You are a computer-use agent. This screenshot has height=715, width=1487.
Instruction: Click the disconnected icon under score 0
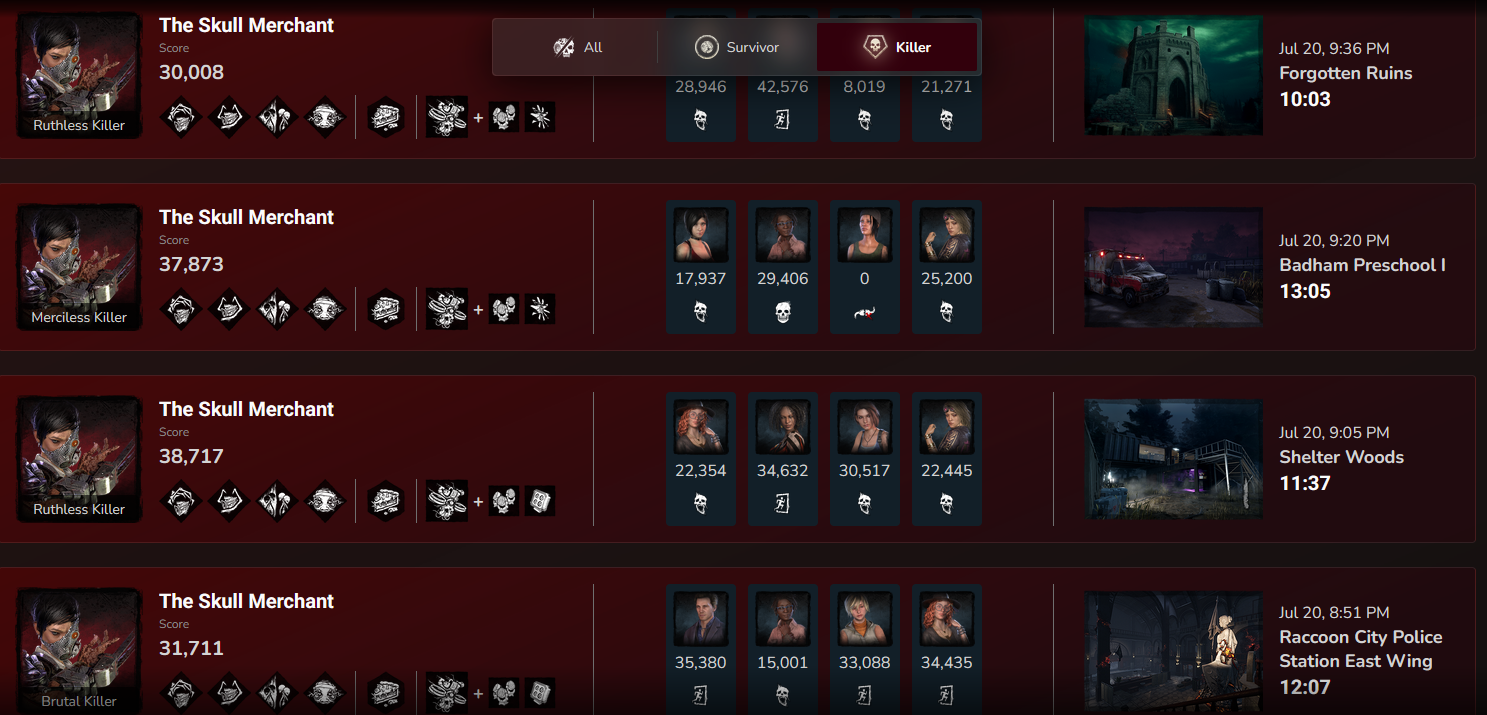pos(865,313)
